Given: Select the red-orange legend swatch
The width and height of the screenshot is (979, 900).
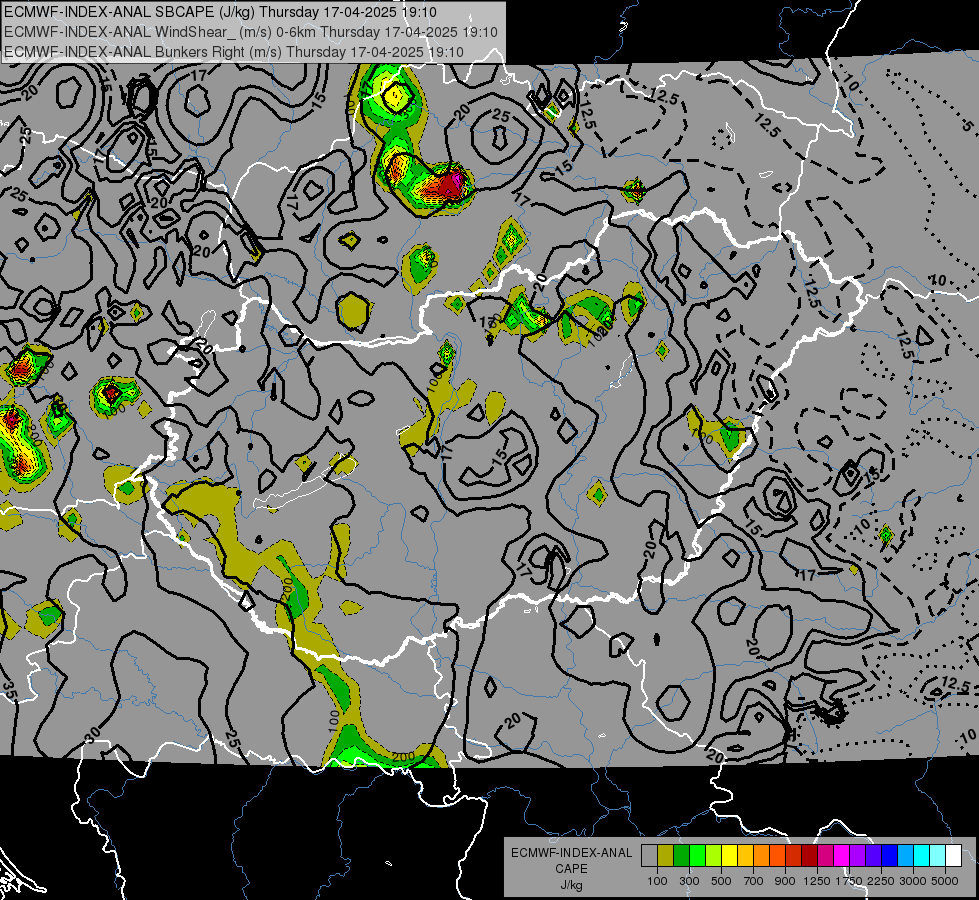Looking at the screenshot, I should pyautogui.click(x=777, y=855).
